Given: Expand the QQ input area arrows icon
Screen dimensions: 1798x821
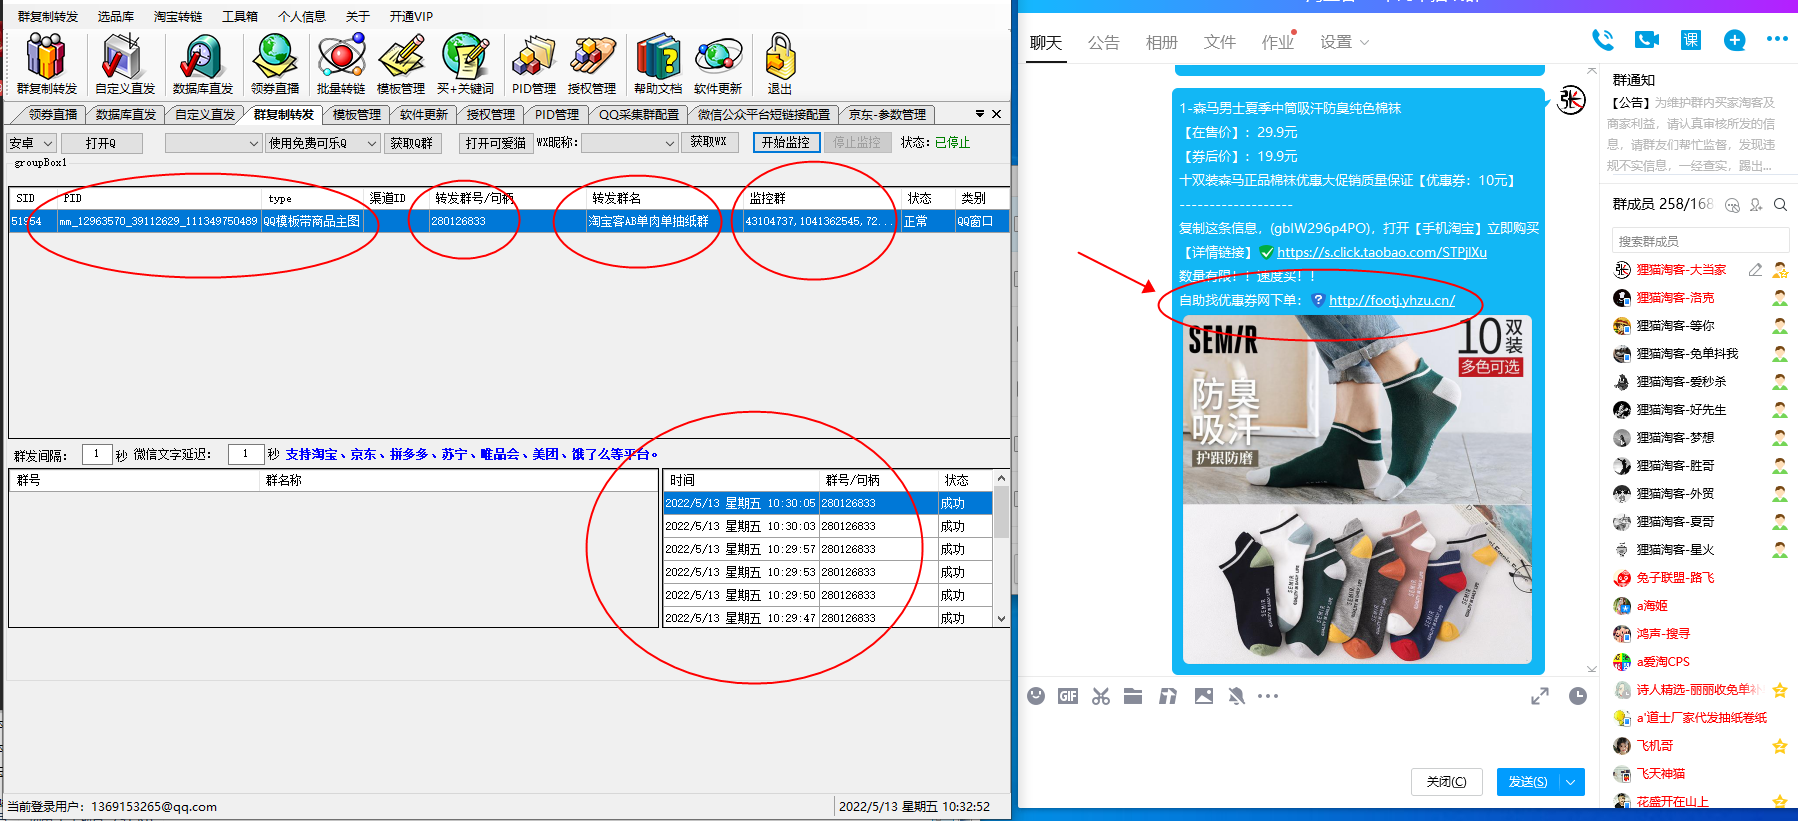Looking at the screenshot, I should click(1540, 696).
